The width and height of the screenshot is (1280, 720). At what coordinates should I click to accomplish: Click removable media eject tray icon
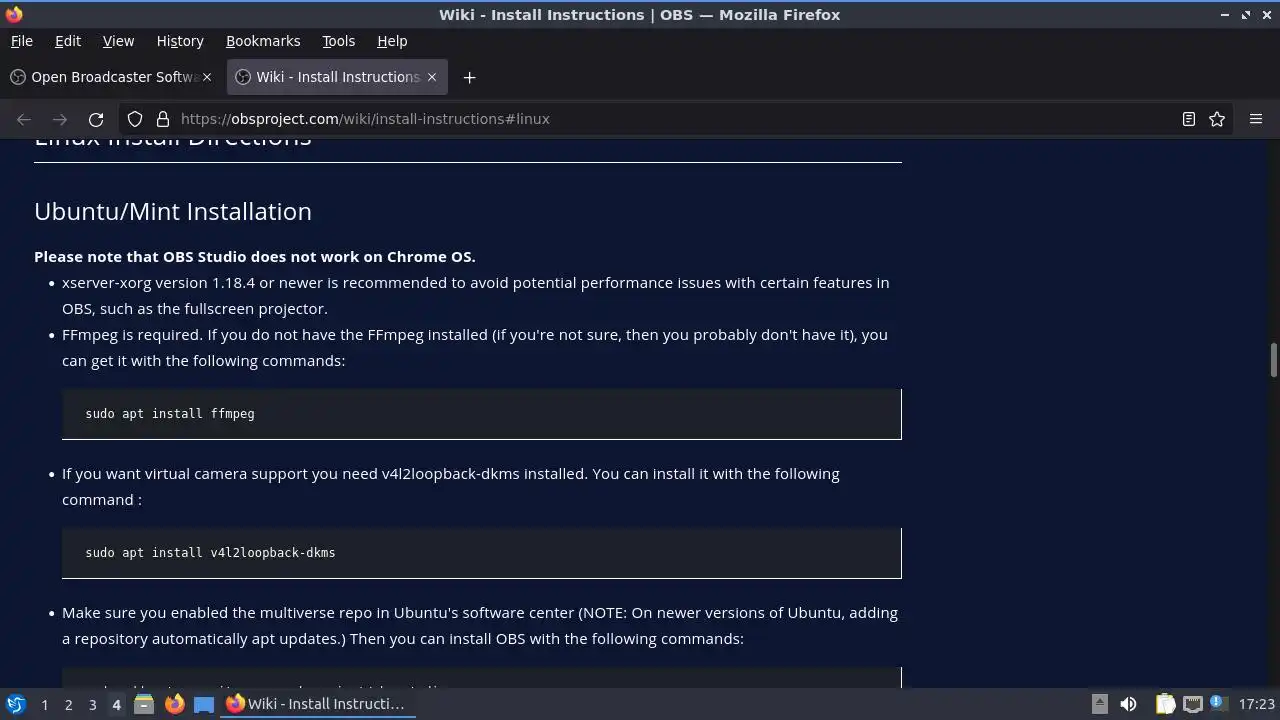click(x=1099, y=704)
